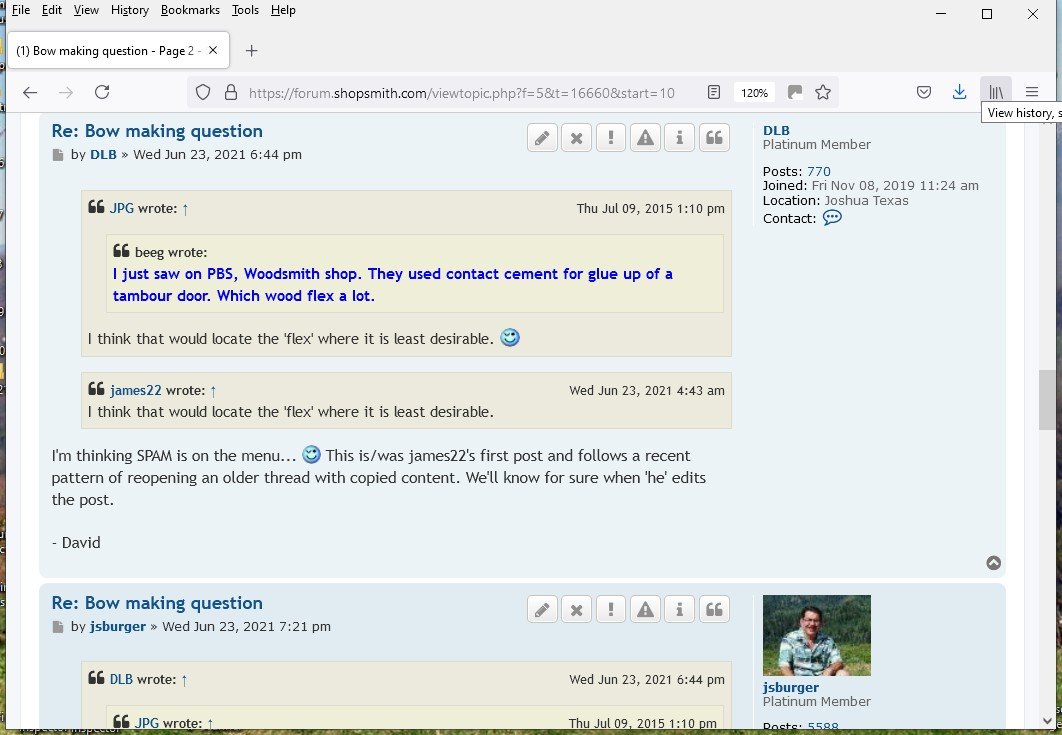Bookmark this page with the star
This screenshot has height=735, width=1062.
[823, 92]
